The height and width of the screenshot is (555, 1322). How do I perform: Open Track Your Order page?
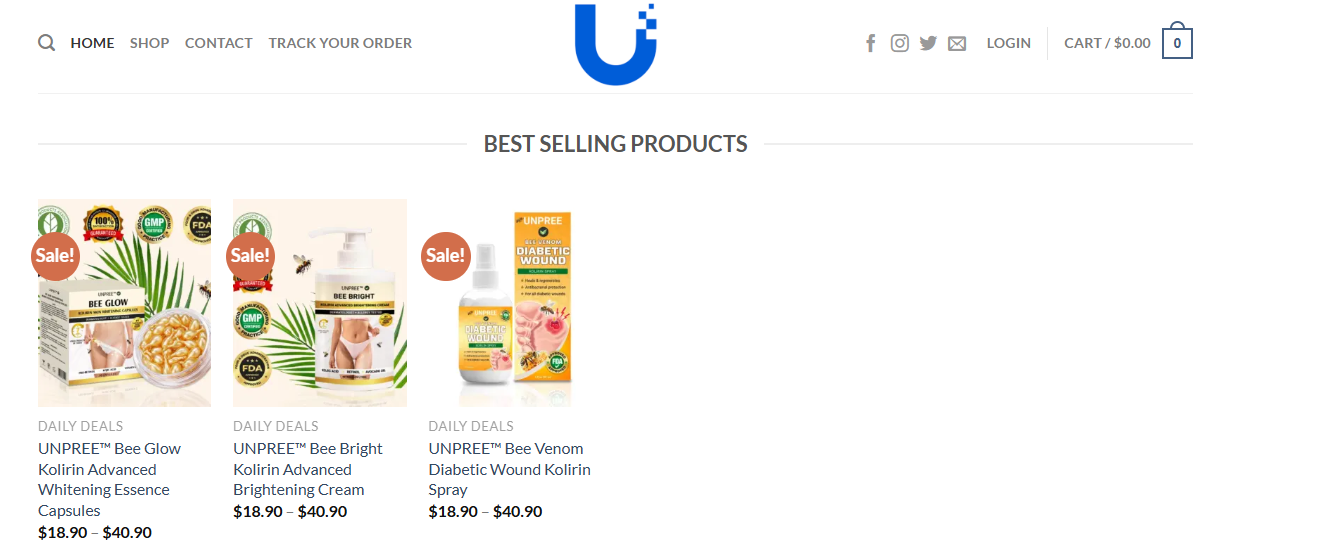(x=340, y=43)
